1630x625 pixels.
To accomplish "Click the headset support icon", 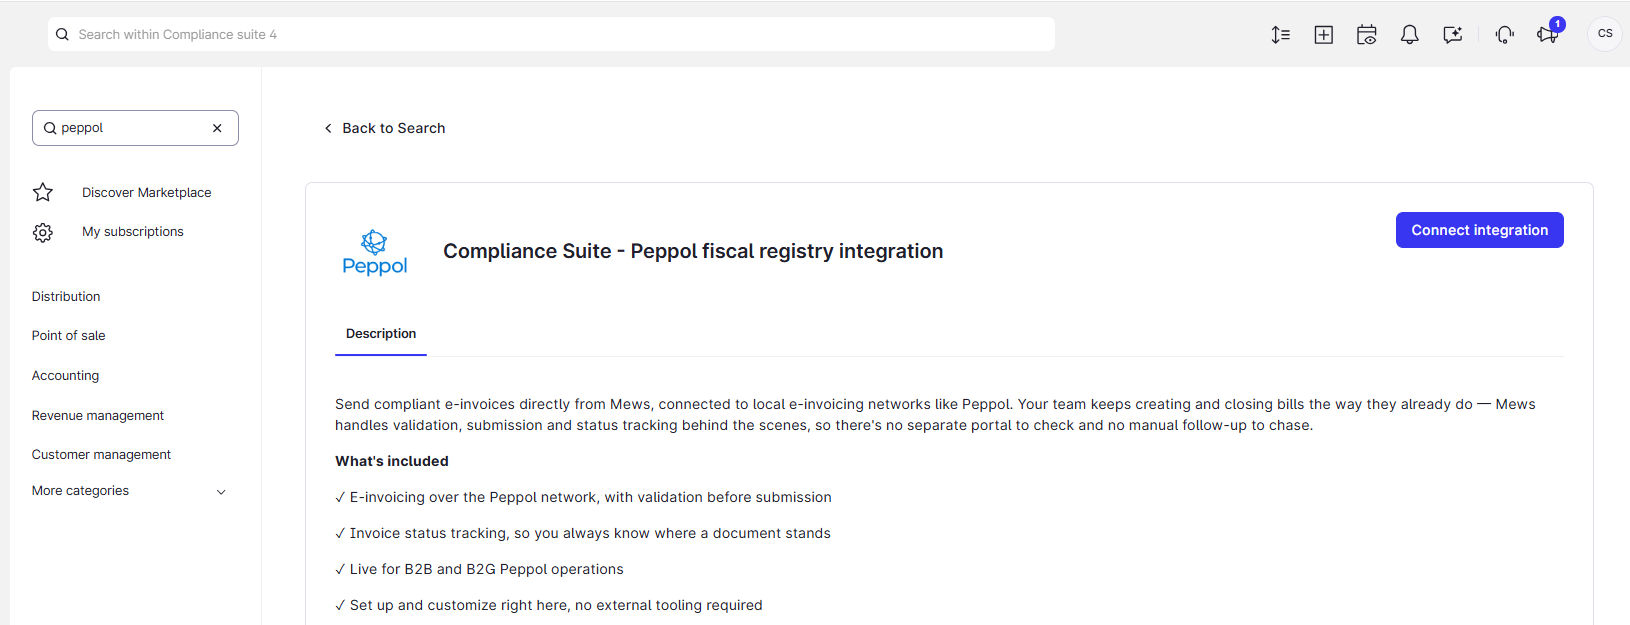I will (1505, 35).
